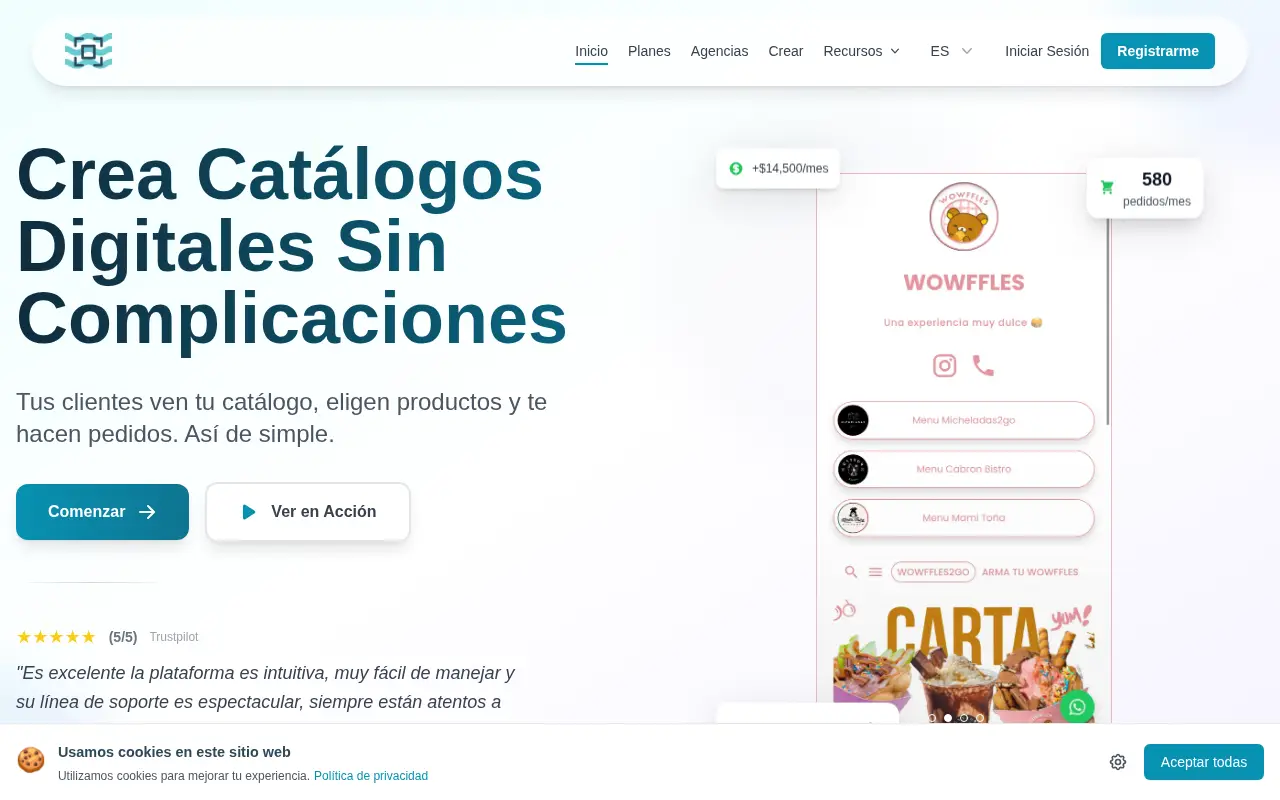This screenshot has width=1280, height=800.
Task: Click the 'Una experiencia muy dulce' tagline
Action: [964, 322]
